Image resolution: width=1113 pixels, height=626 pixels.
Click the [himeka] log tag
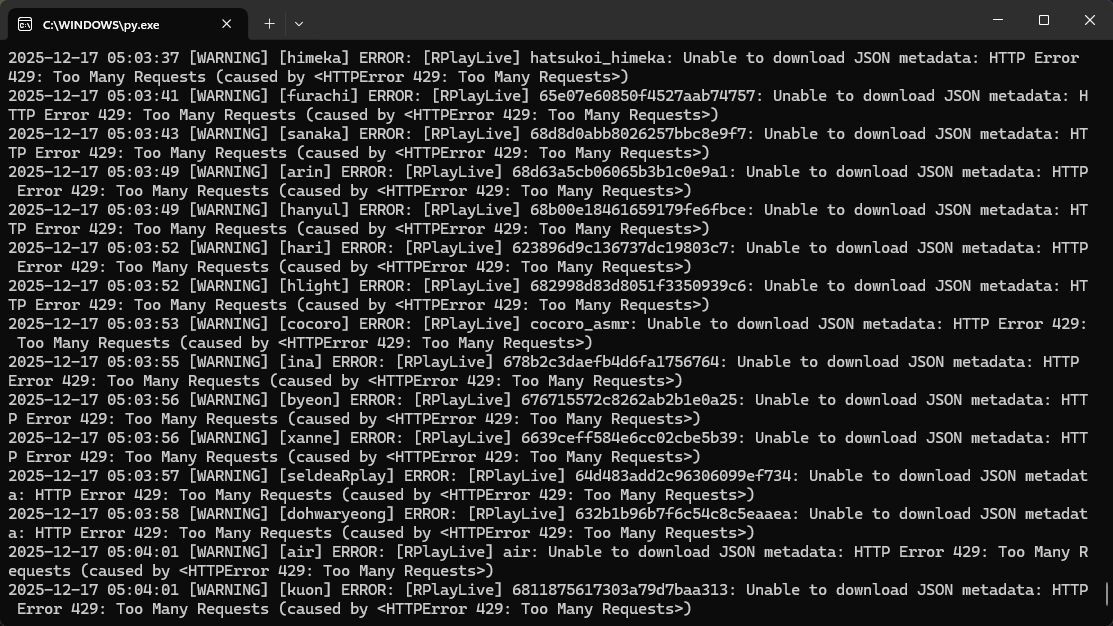314,57
